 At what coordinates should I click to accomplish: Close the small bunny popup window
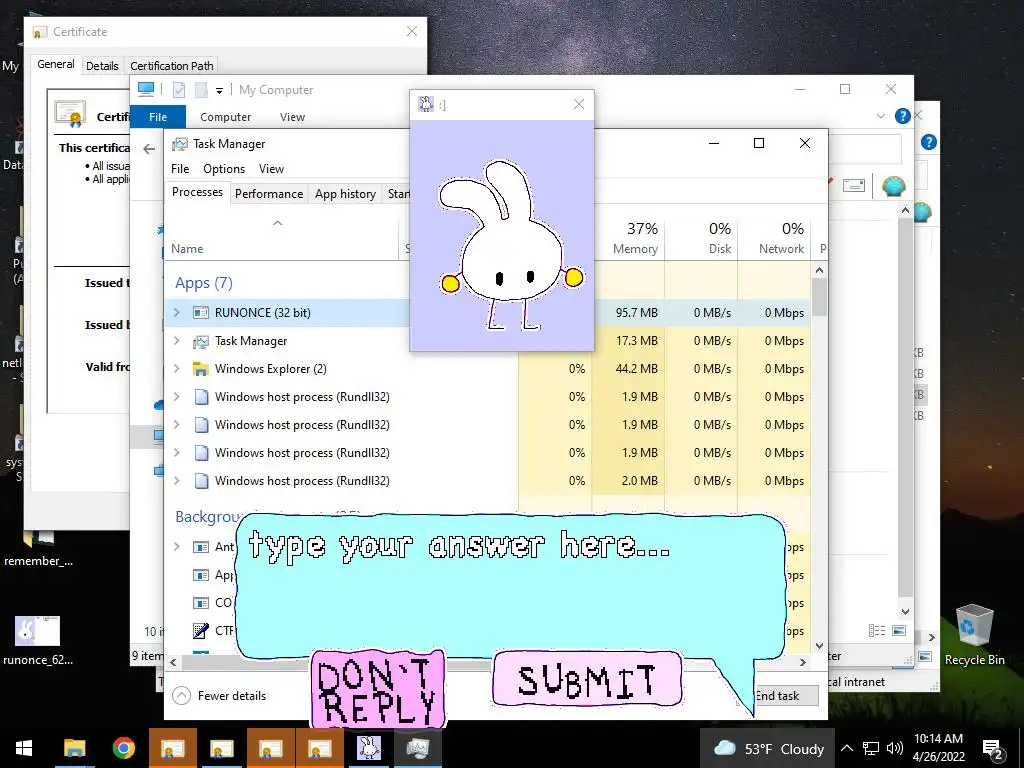tap(579, 104)
